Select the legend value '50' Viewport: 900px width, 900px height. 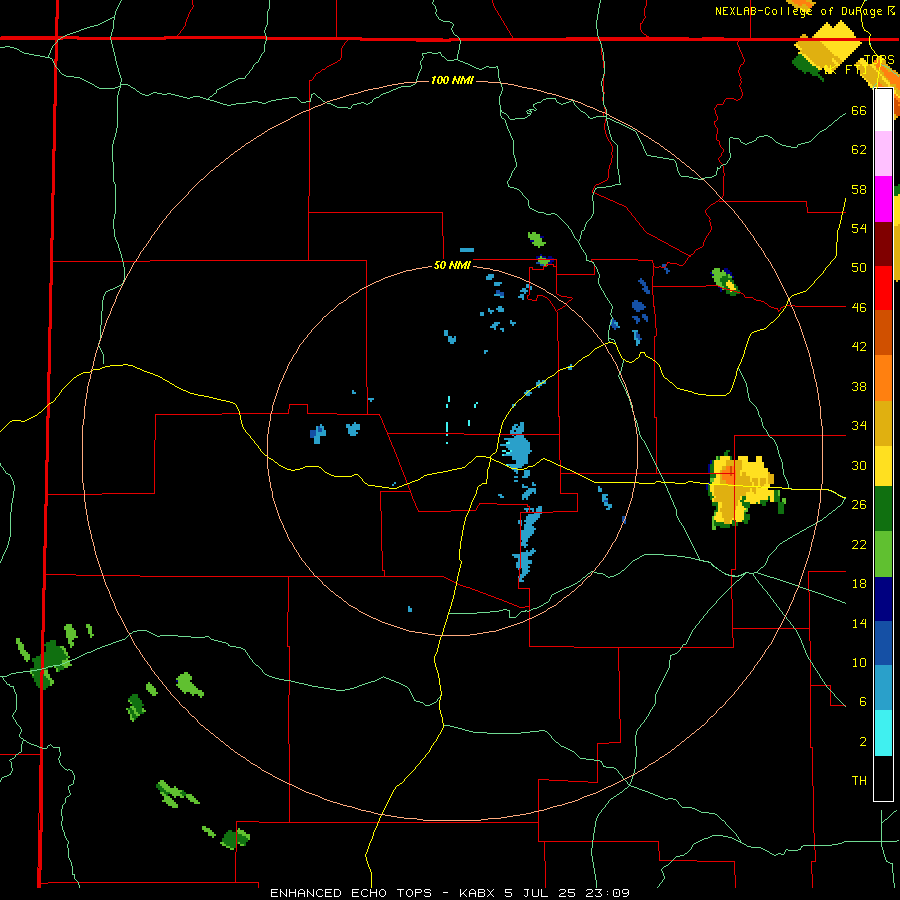[x=859, y=268]
